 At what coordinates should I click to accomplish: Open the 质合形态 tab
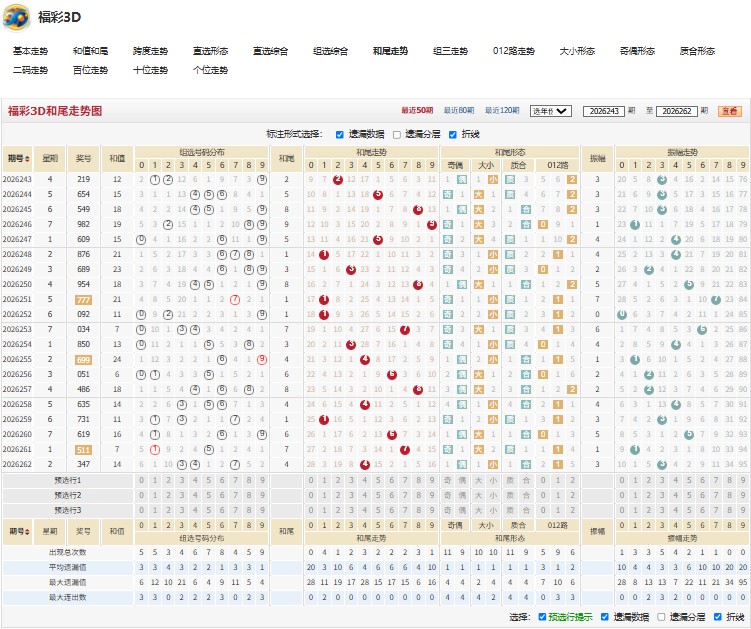pyautogui.click(x=697, y=51)
